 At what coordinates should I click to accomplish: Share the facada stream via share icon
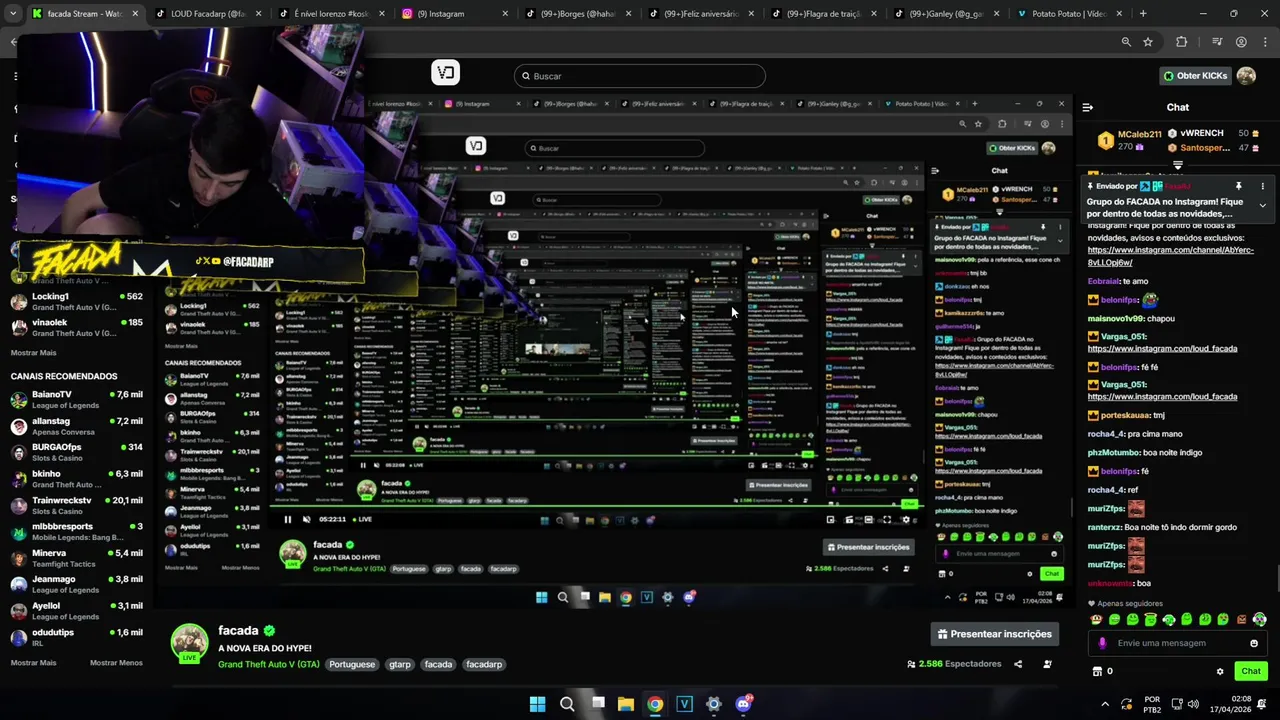click(x=1018, y=664)
